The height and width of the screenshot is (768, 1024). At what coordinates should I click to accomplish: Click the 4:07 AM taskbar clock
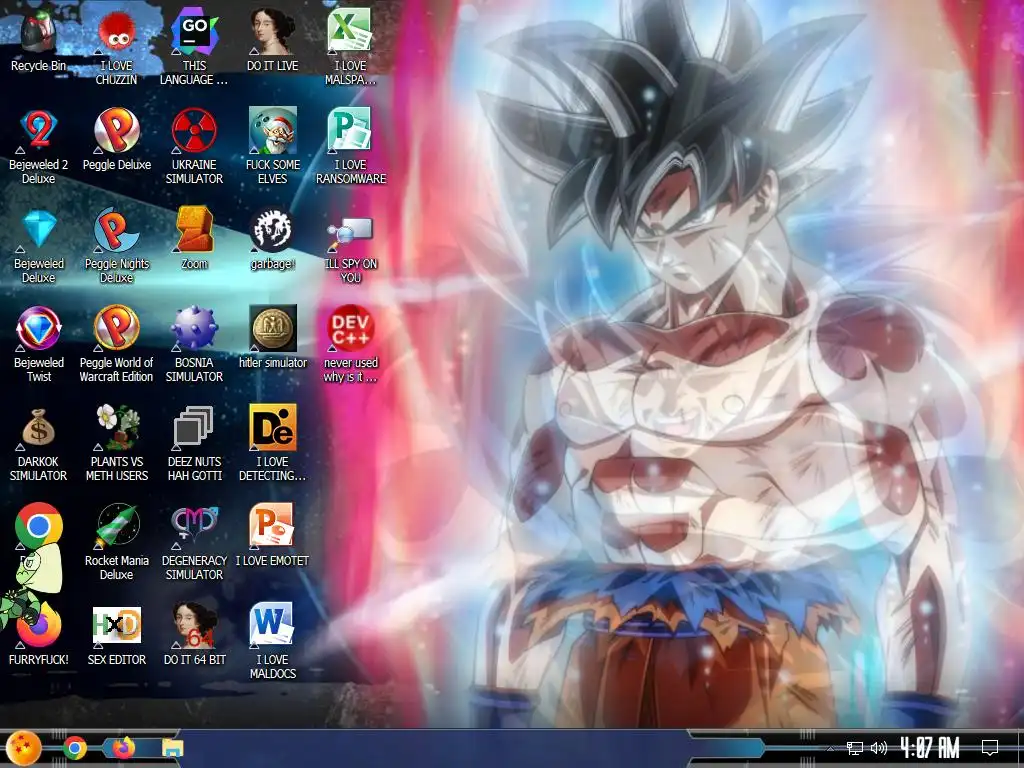929,748
